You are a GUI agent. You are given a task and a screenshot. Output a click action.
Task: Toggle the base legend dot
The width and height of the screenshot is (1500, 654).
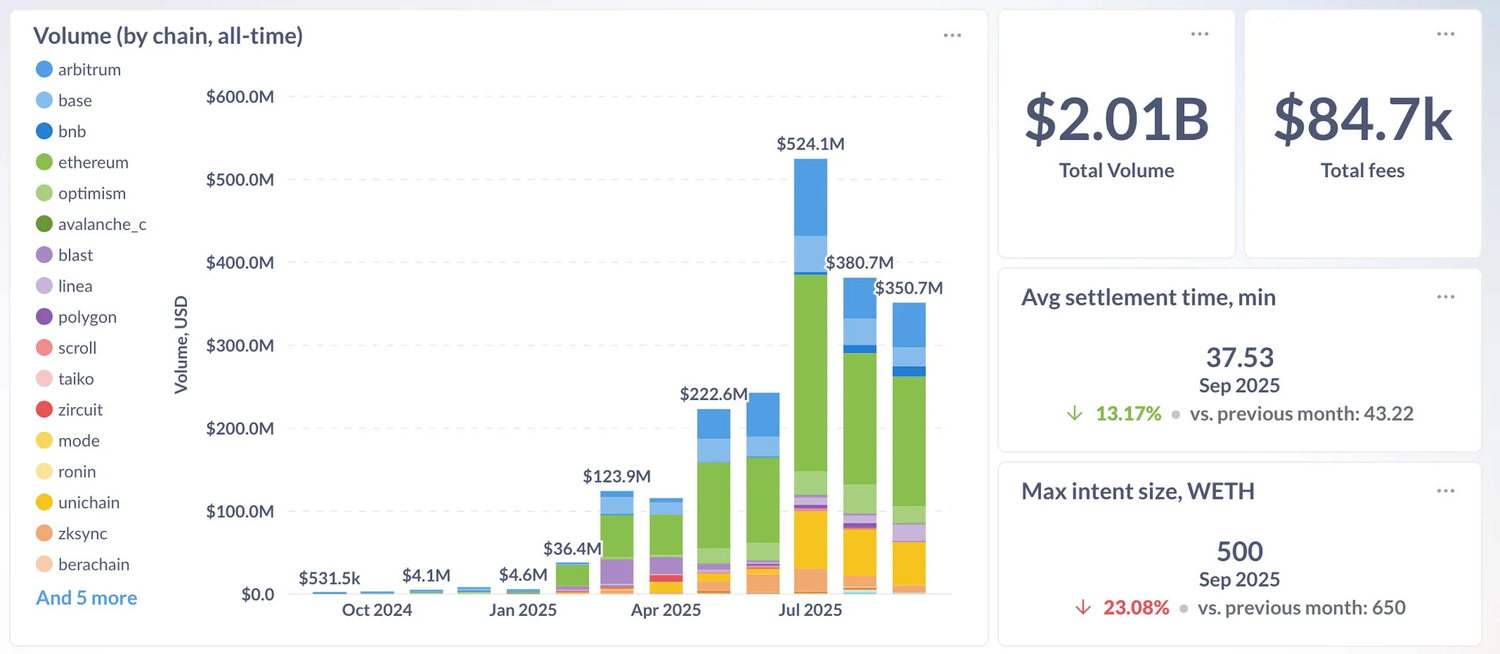(x=44, y=101)
